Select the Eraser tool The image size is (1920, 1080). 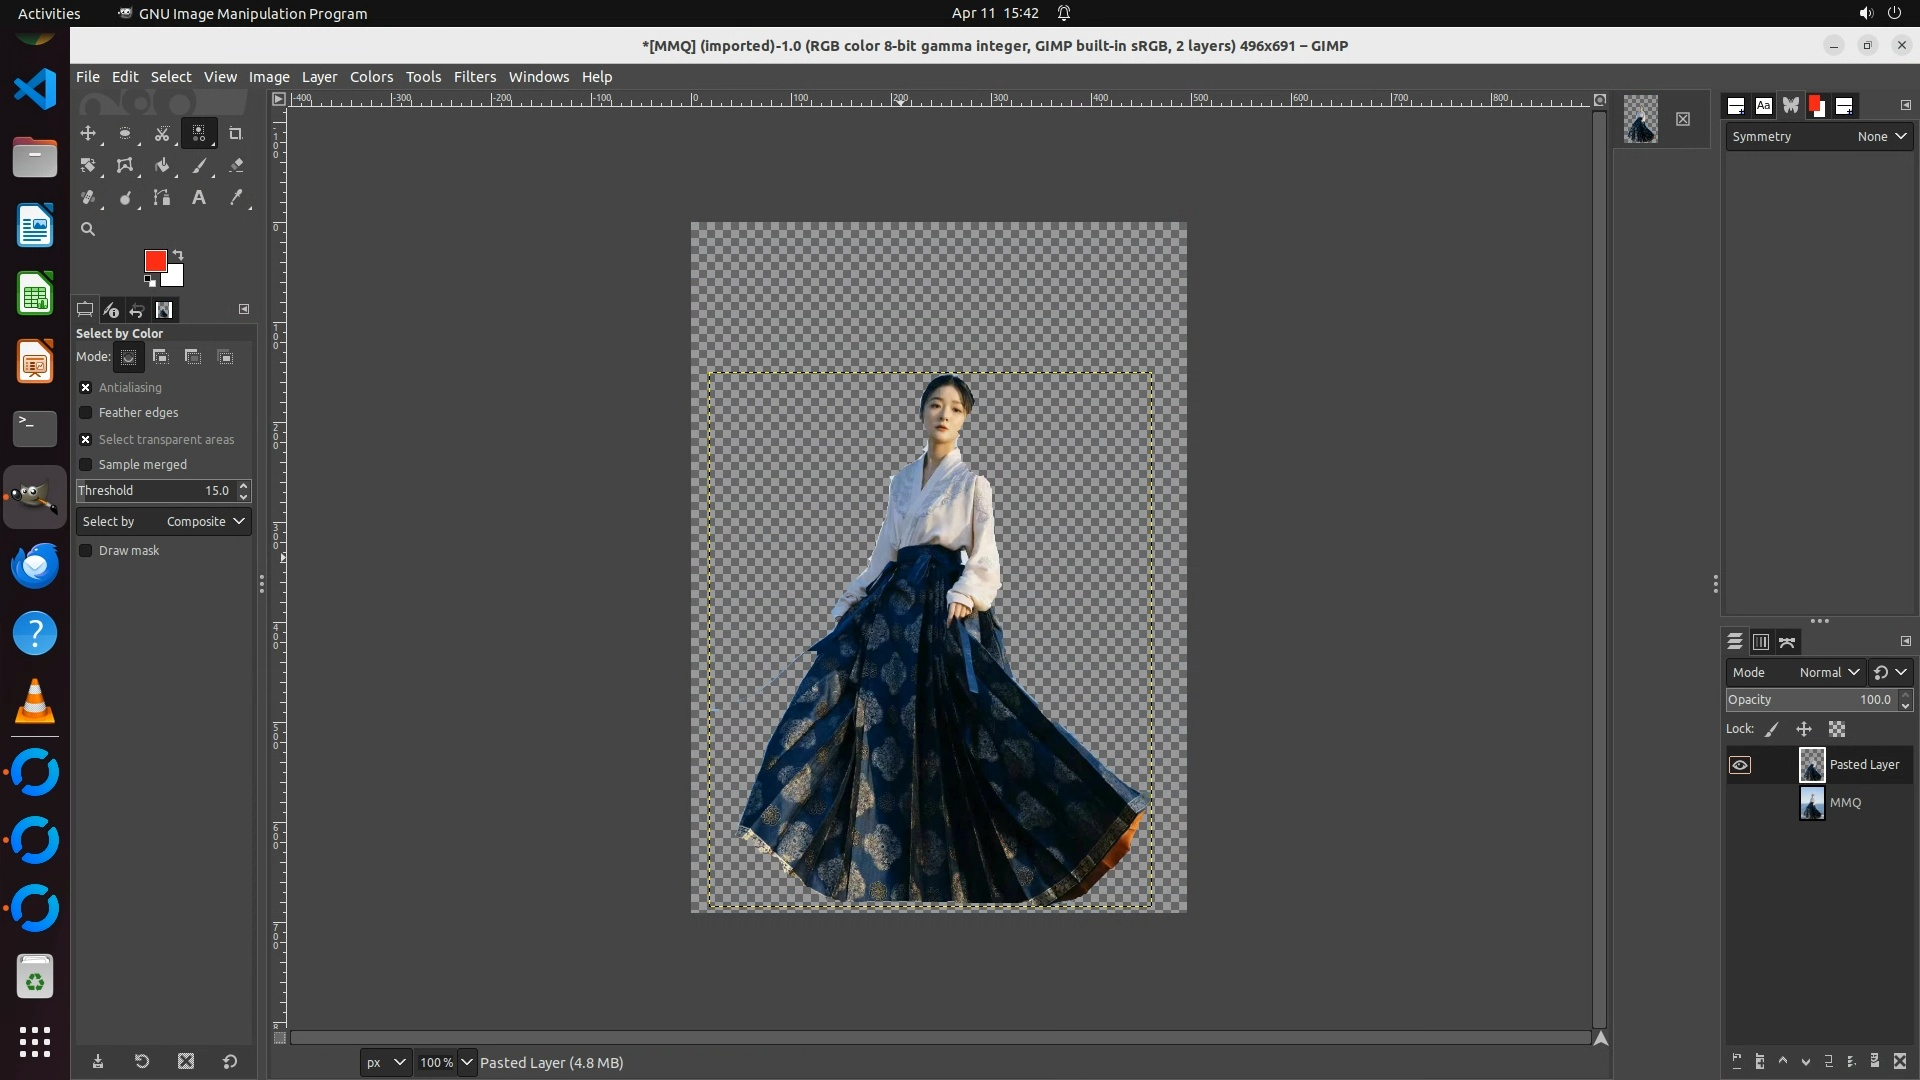tap(236, 166)
